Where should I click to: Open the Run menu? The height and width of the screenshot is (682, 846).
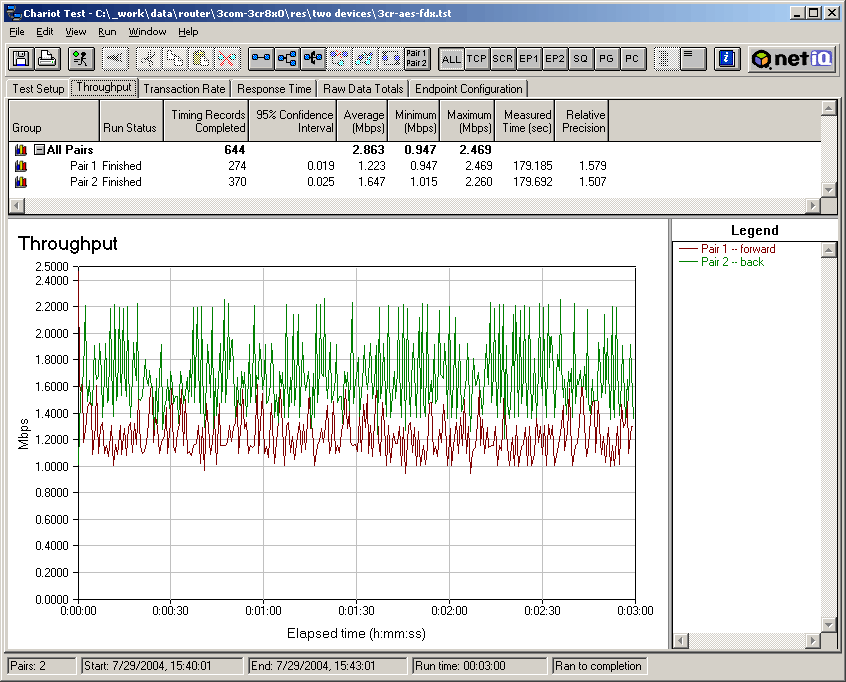click(107, 32)
